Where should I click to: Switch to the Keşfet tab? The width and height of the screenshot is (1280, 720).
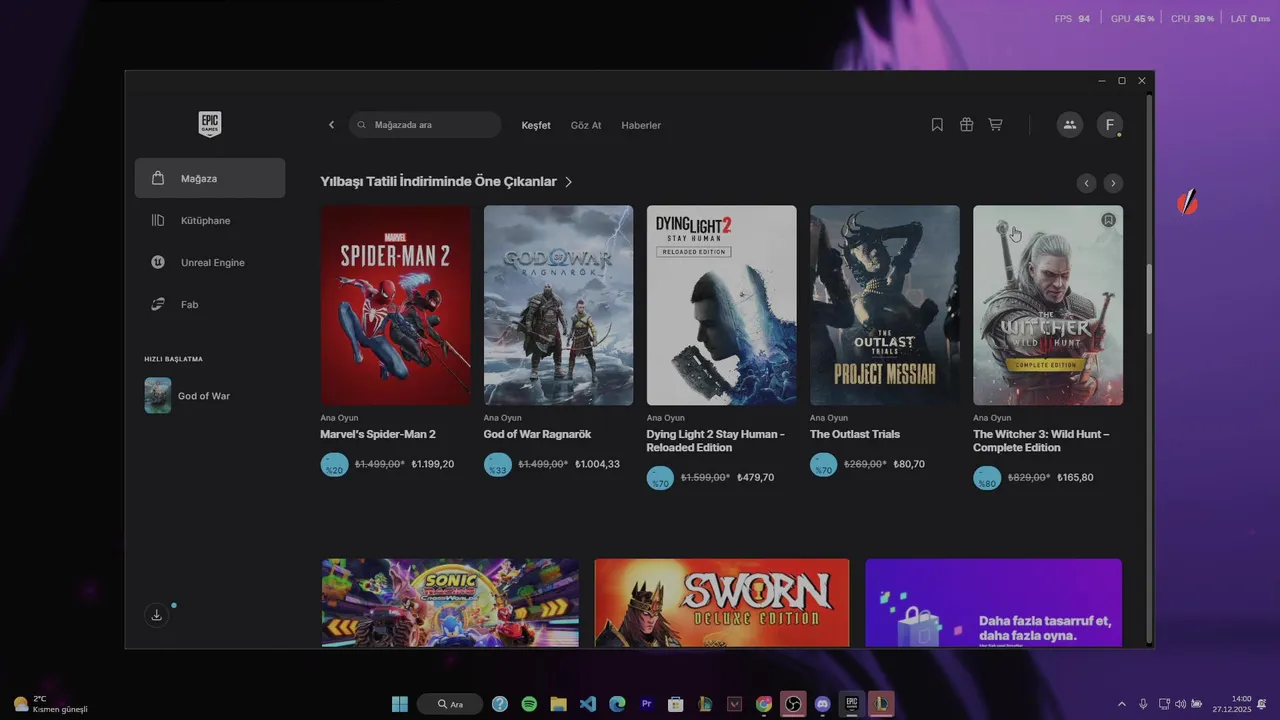536,125
